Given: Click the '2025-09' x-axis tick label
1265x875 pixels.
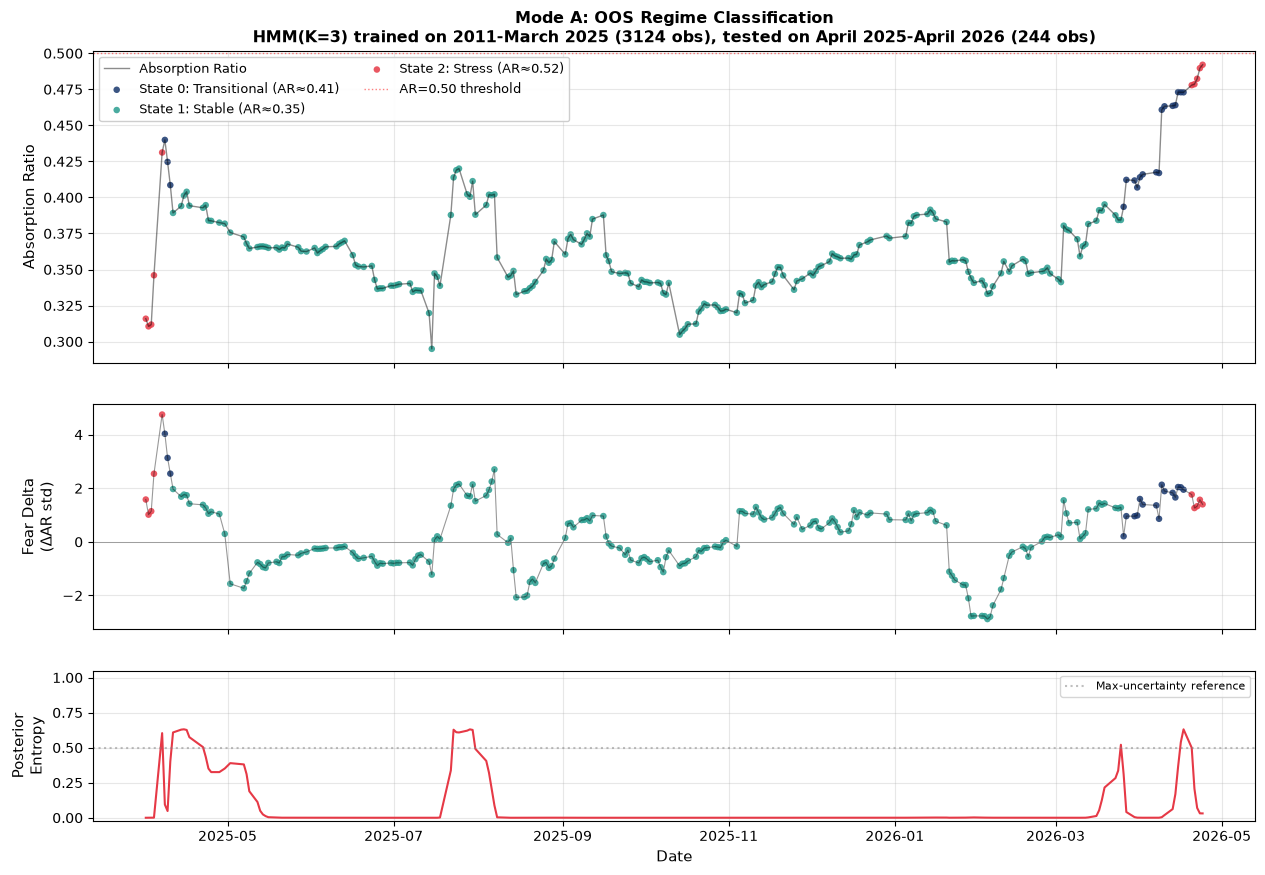Looking at the screenshot, I should tap(563, 837).
